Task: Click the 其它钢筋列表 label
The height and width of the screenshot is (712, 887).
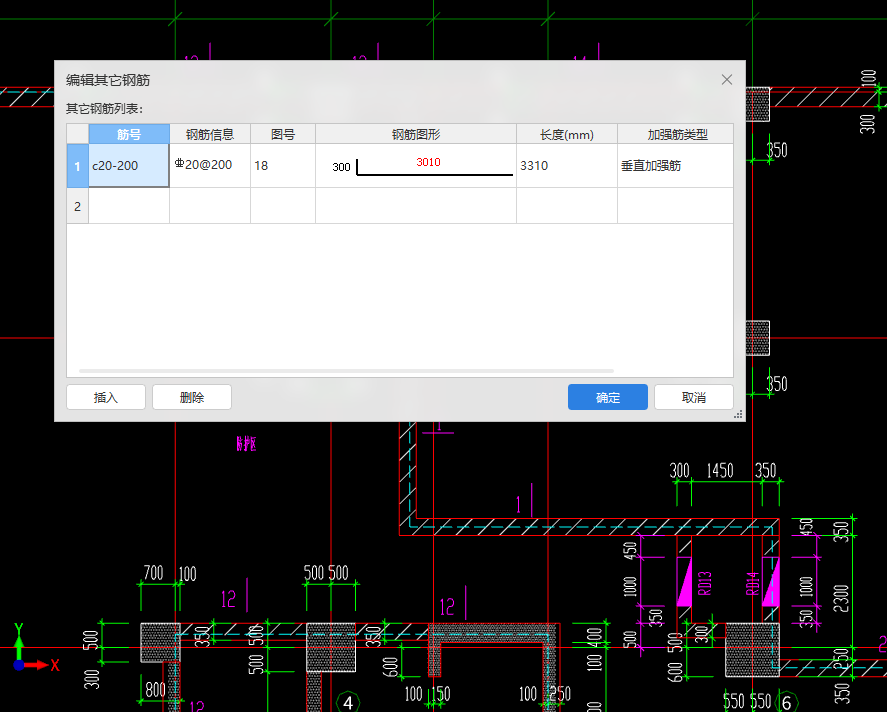Action: click(105, 108)
